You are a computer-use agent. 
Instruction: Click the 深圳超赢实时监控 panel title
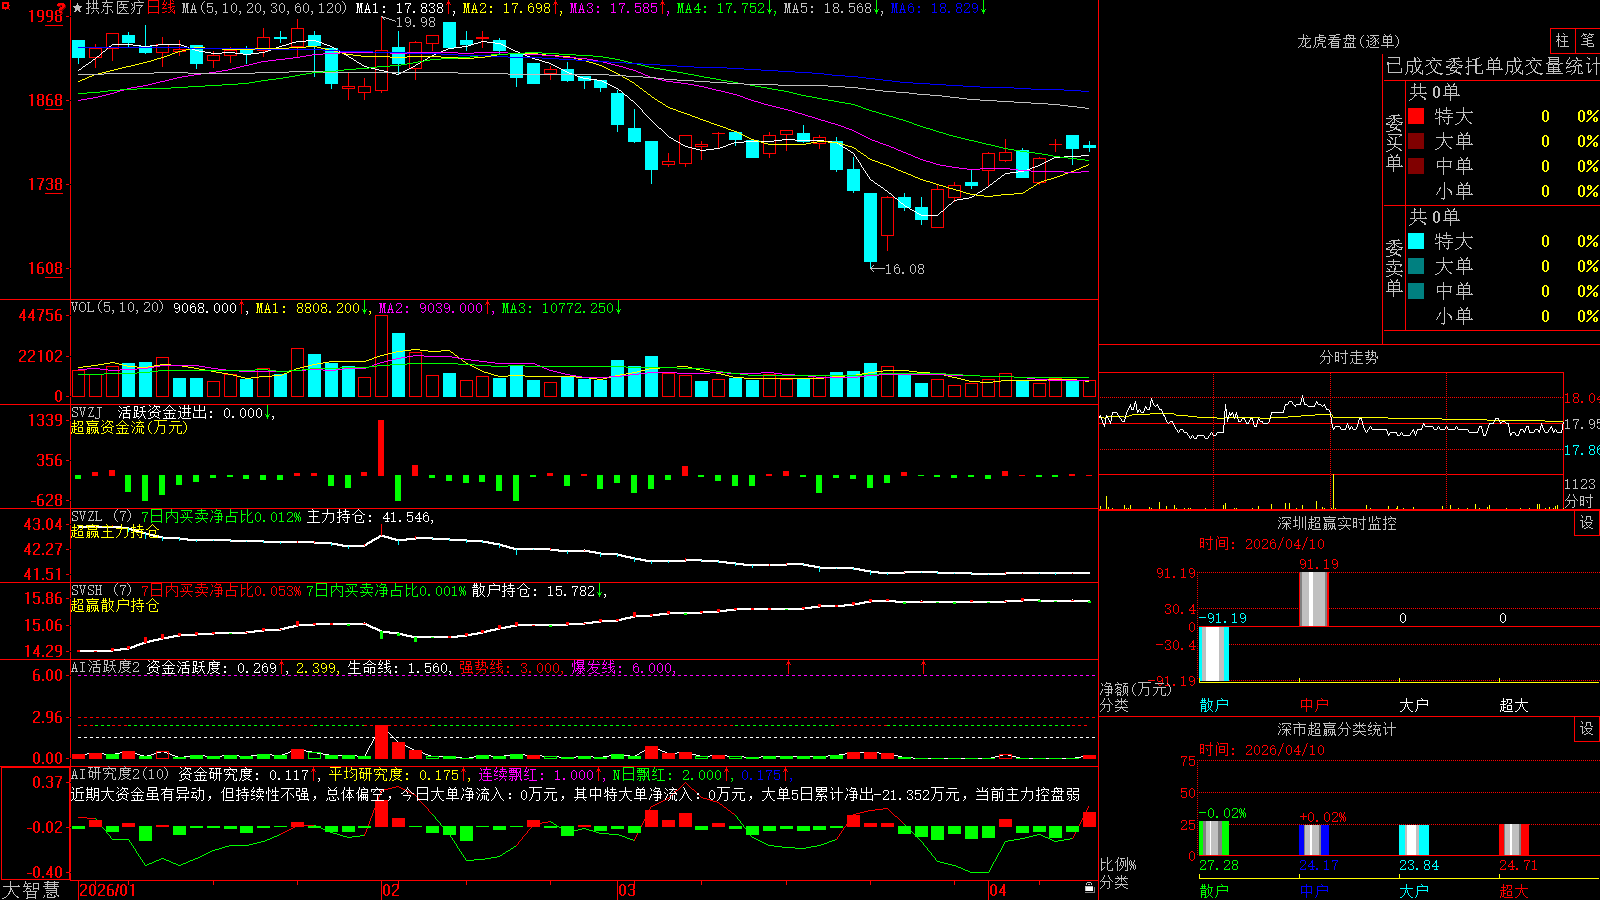click(x=1337, y=523)
